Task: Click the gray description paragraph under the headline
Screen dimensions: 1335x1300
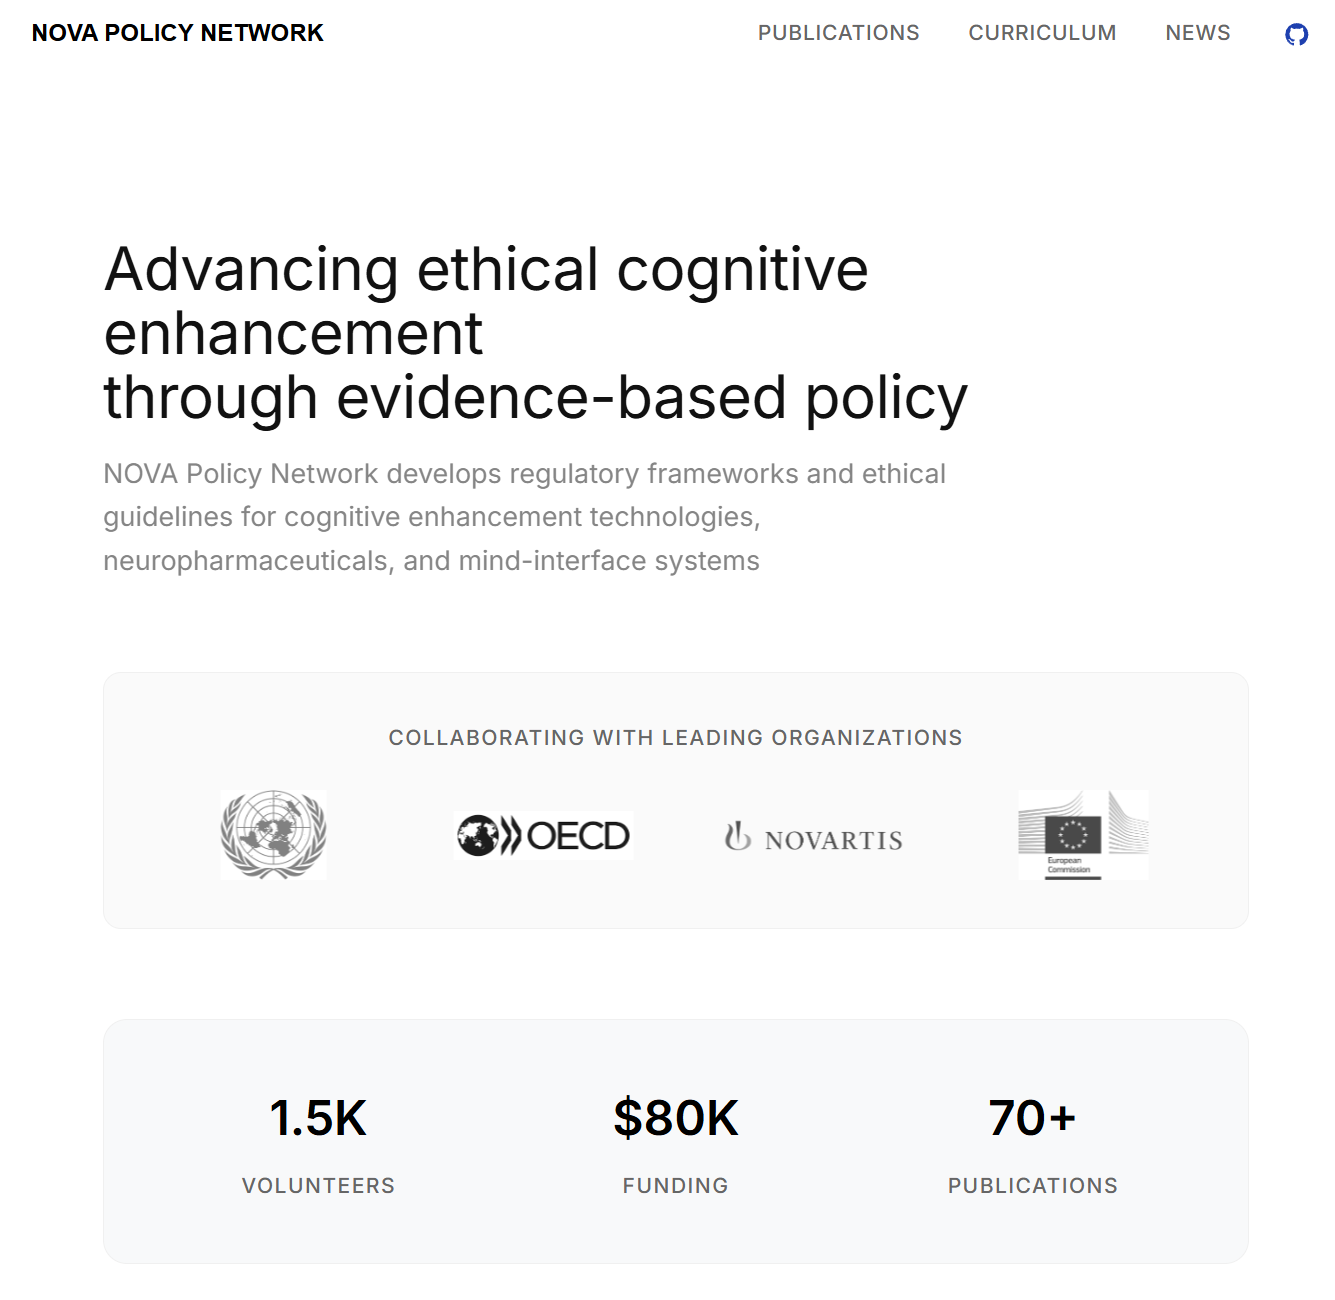Action: [524, 517]
